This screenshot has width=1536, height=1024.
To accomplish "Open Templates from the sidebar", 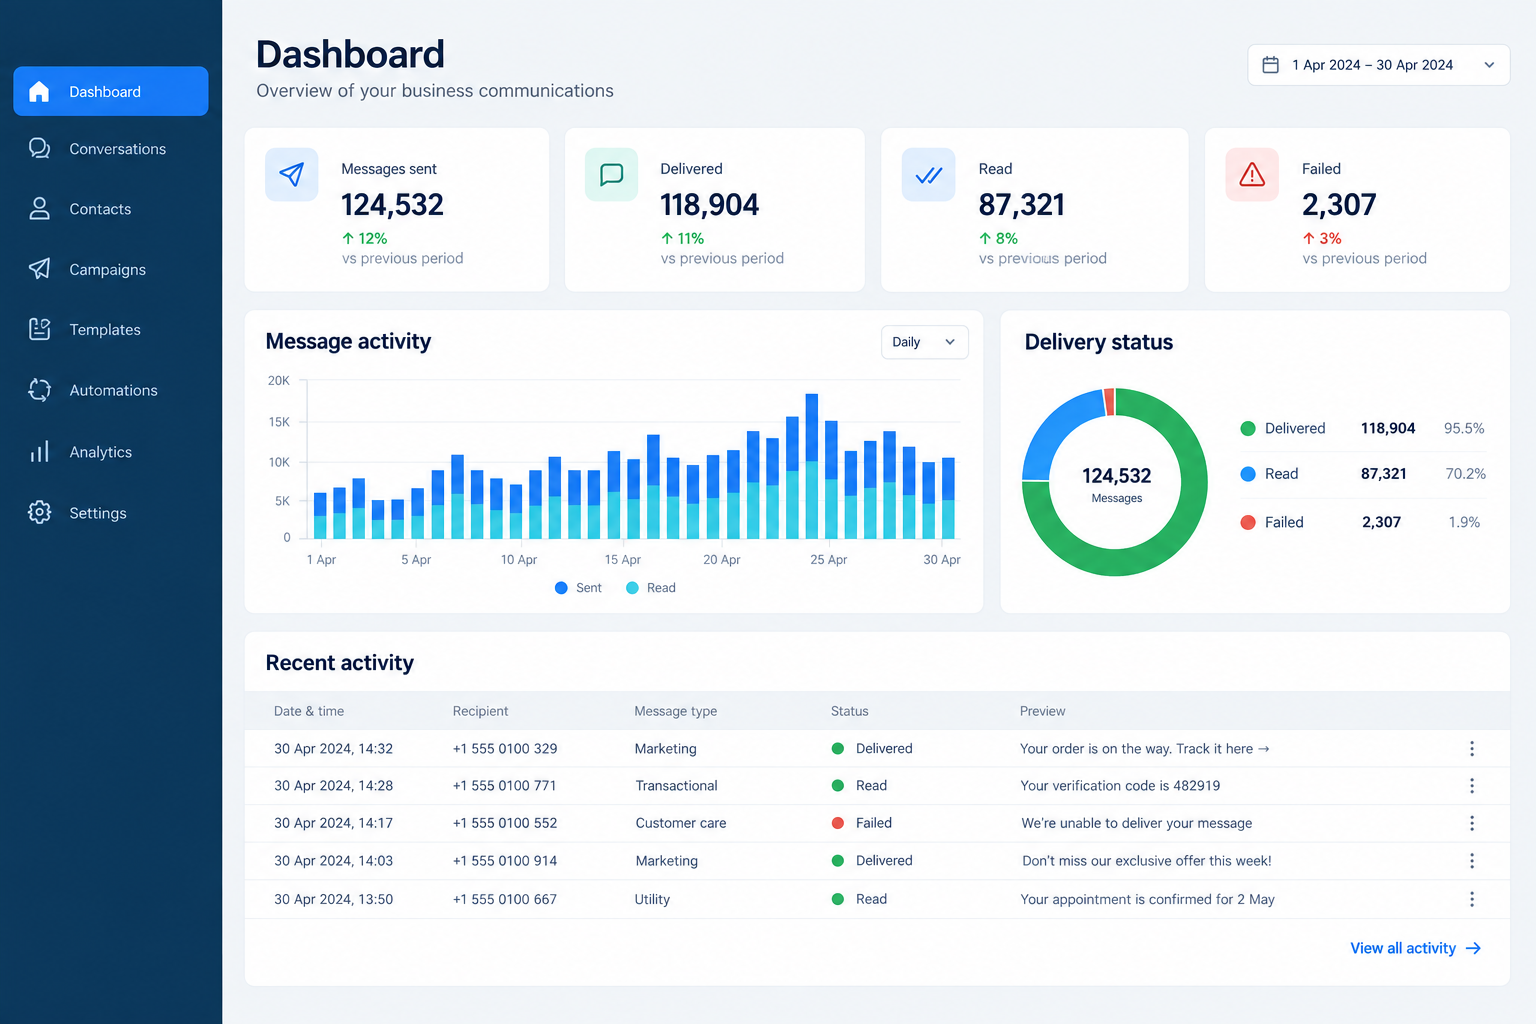I will pos(105,330).
